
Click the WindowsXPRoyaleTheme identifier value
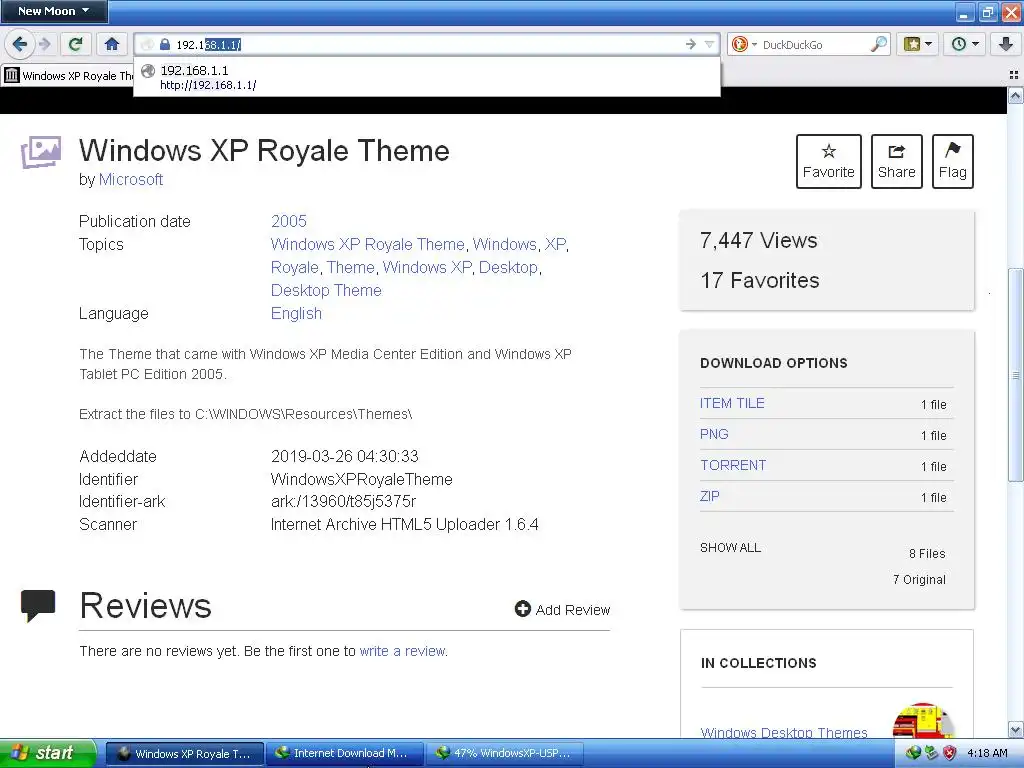(x=361, y=479)
